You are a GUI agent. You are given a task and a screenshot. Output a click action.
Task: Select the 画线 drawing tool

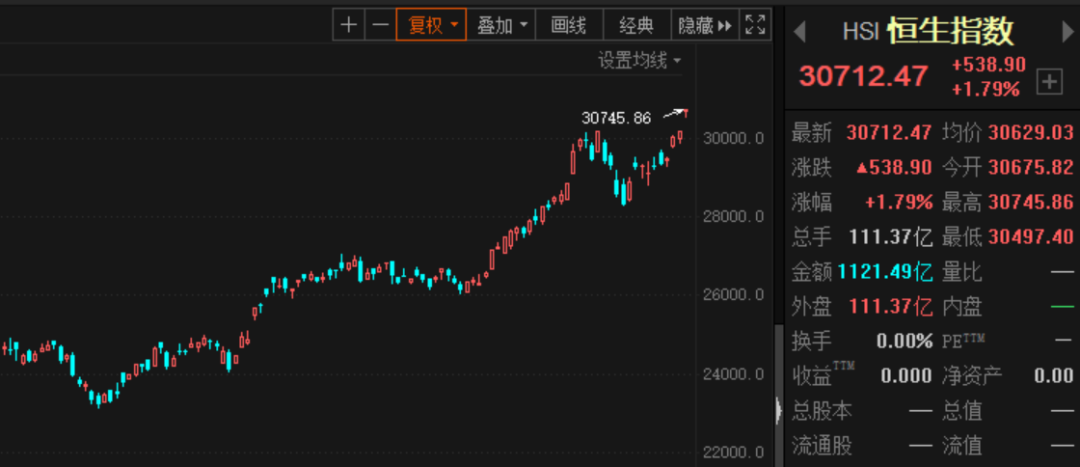[568, 26]
